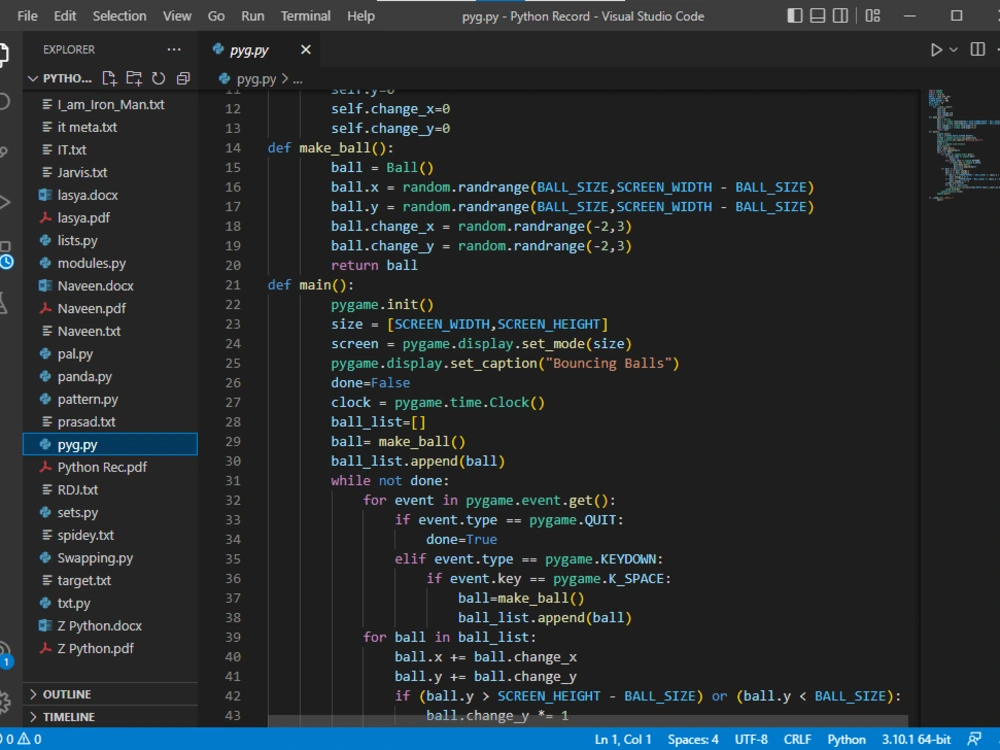This screenshot has height=750, width=1000.
Task: Open Naveen.pdf from the file list
Action: pos(110,308)
